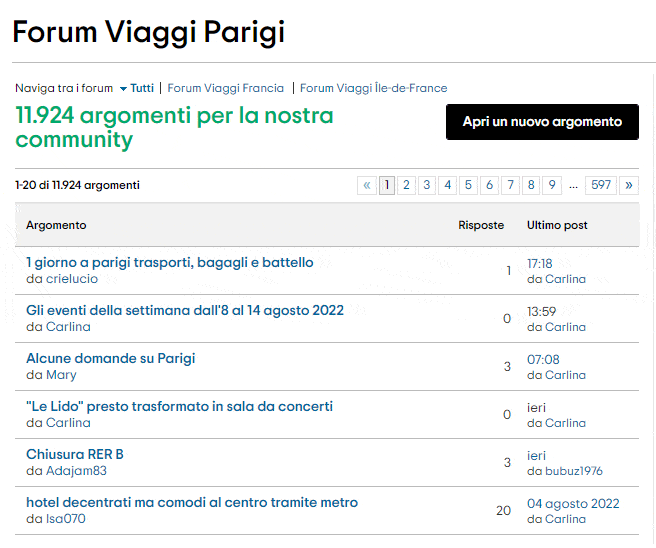
Task: Jump to page 5 in pagination
Action: (x=468, y=185)
